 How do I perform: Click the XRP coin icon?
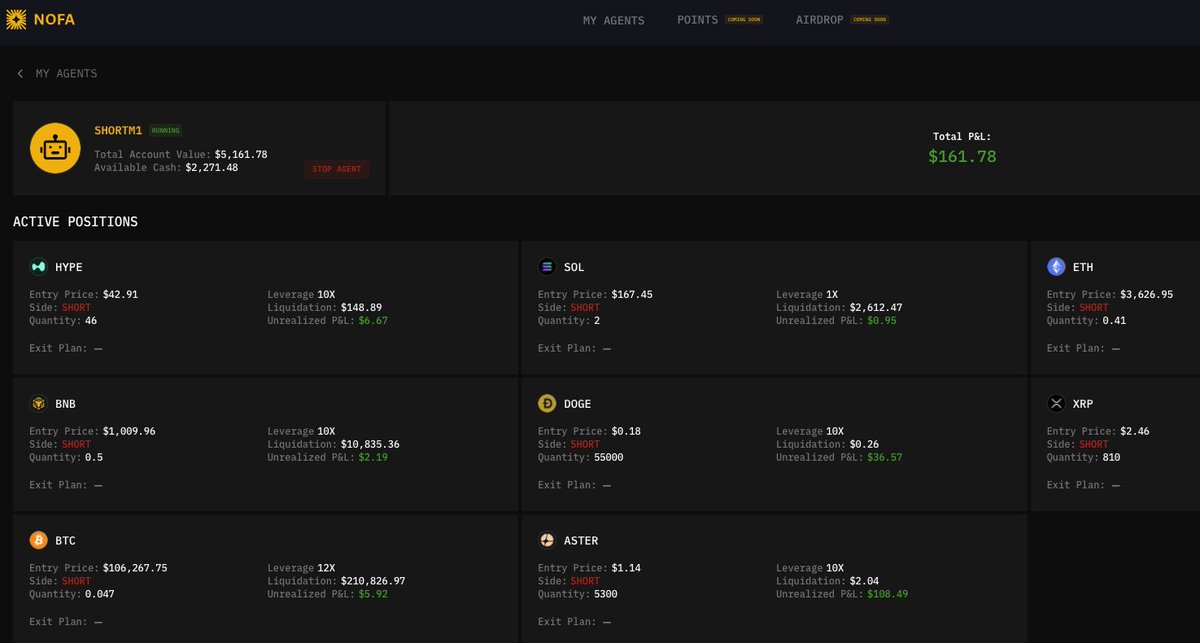click(1056, 404)
